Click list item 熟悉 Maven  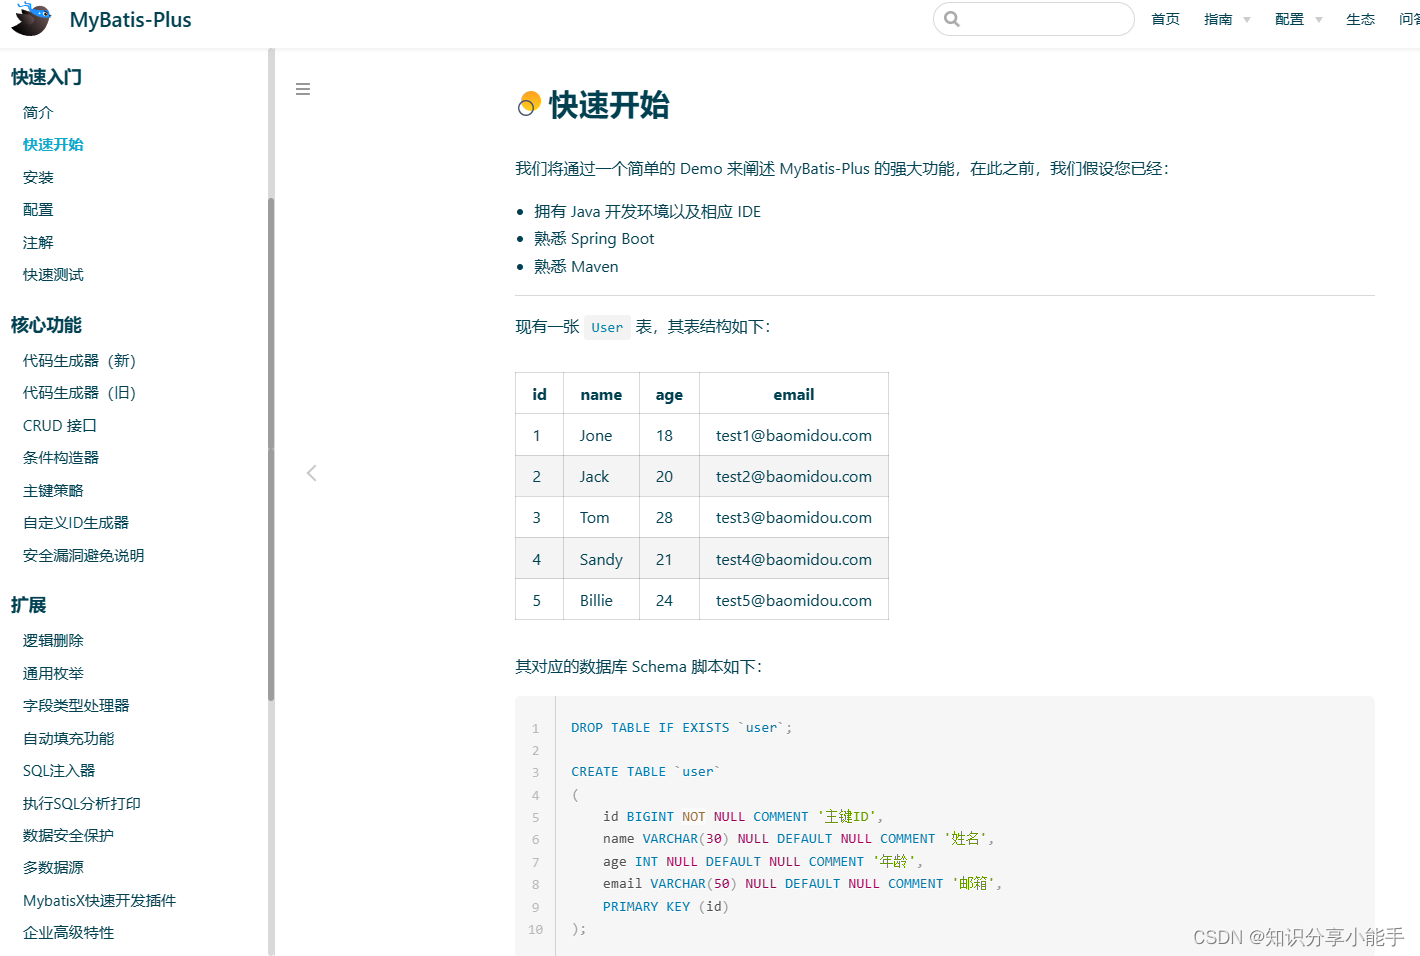576,266
